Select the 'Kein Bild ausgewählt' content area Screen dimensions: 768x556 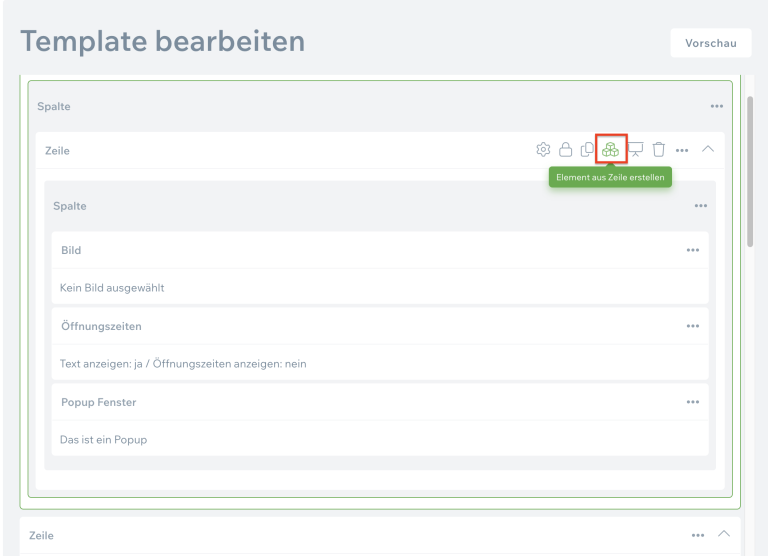[112, 288]
